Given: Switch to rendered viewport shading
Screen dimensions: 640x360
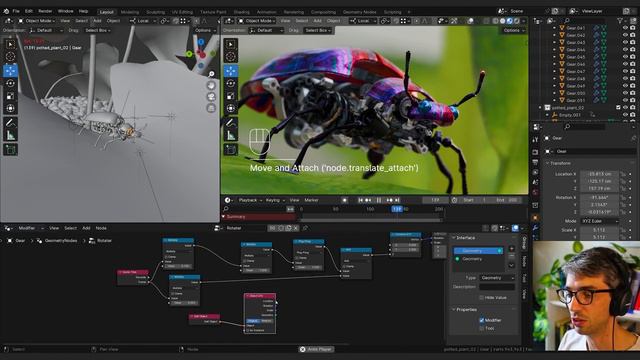Looking at the screenshot, I should pos(517,21).
